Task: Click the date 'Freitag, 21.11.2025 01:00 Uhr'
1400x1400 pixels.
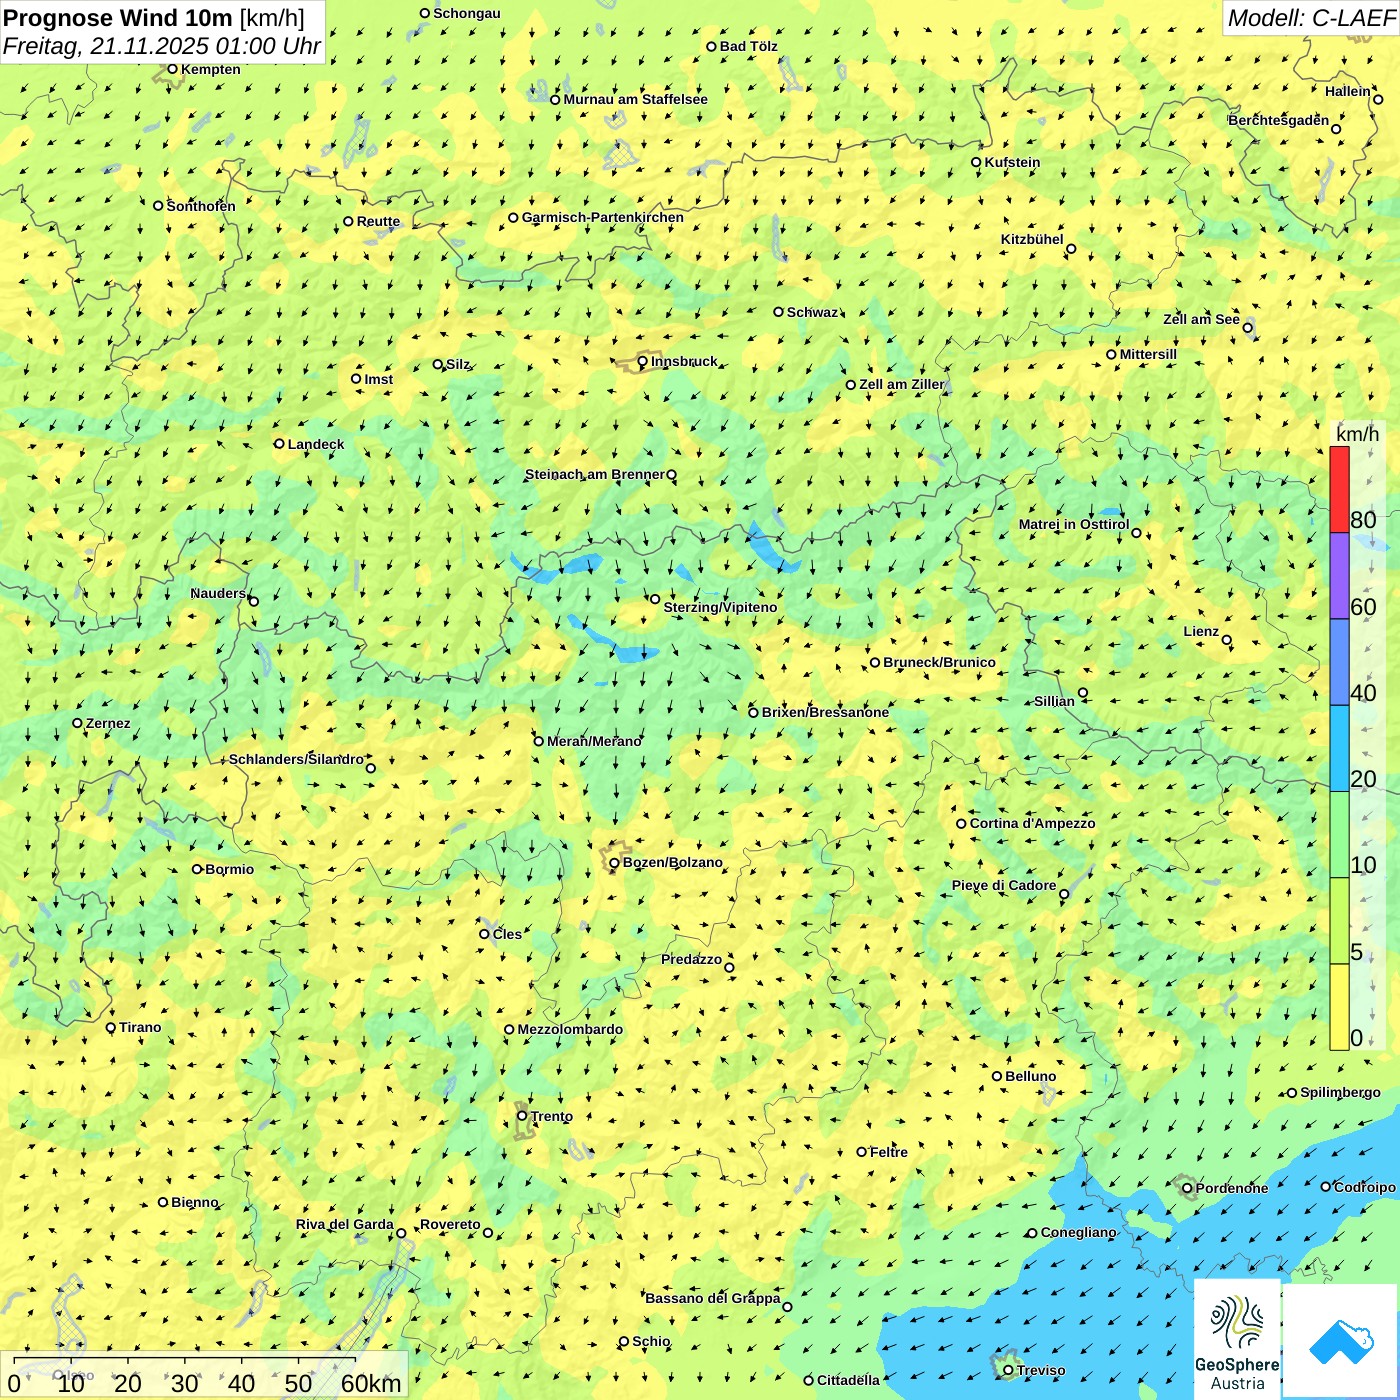Action: [x=162, y=46]
